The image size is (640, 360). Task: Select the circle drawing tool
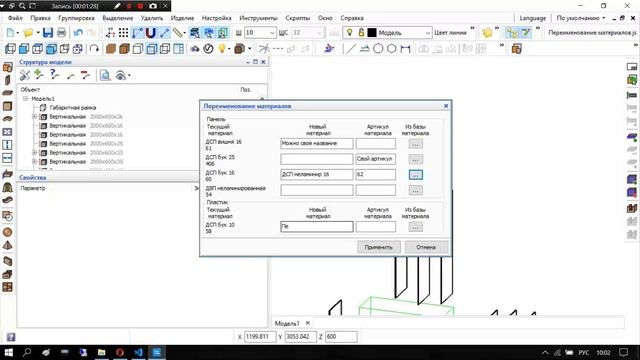pyautogui.click(x=378, y=49)
